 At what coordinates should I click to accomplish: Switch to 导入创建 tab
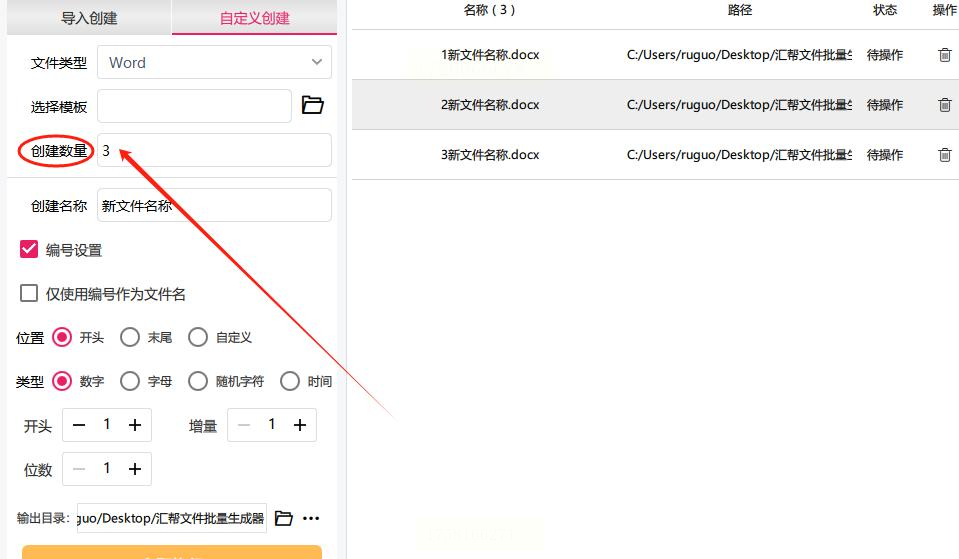89,18
